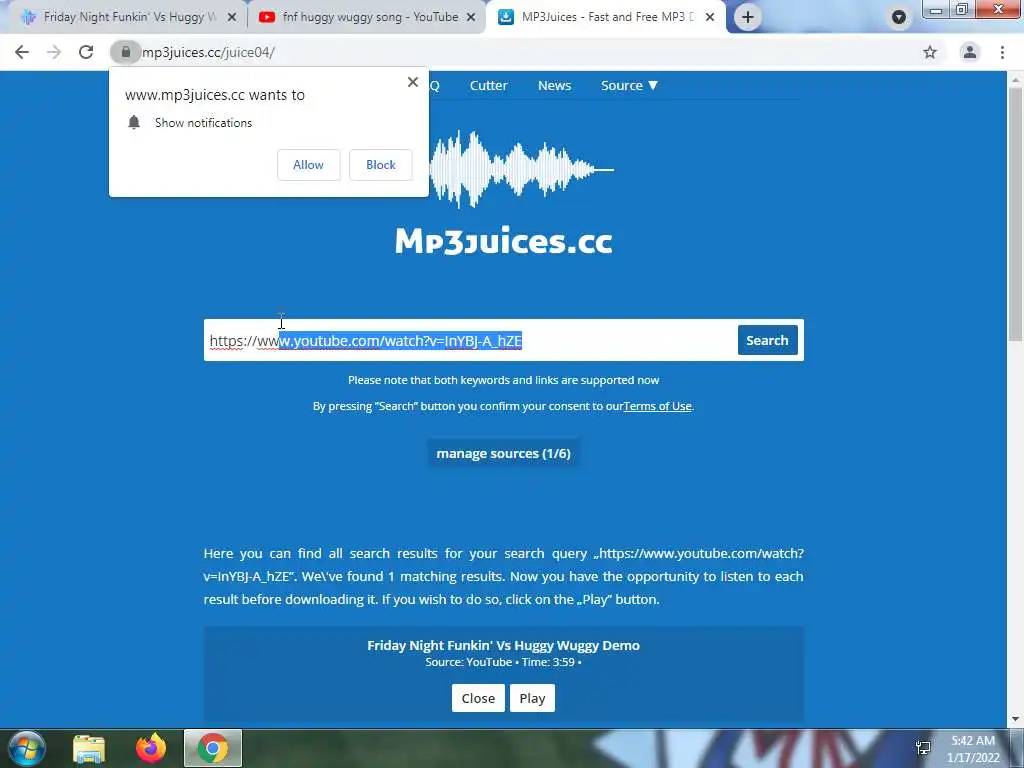Allow notifications from mp3juices.cc
Image resolution: width=1024 pixels, height=768 pixels.
[x=308, y=165]
